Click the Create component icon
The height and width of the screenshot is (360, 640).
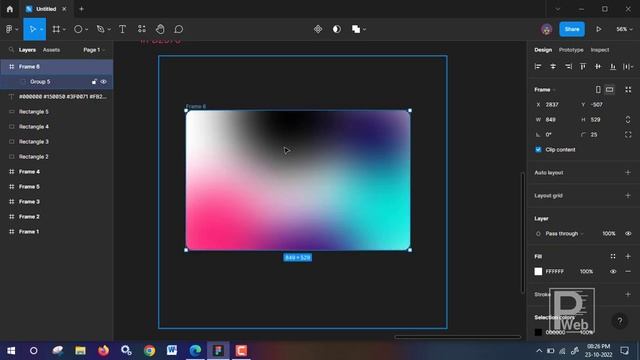pos(318,29)
